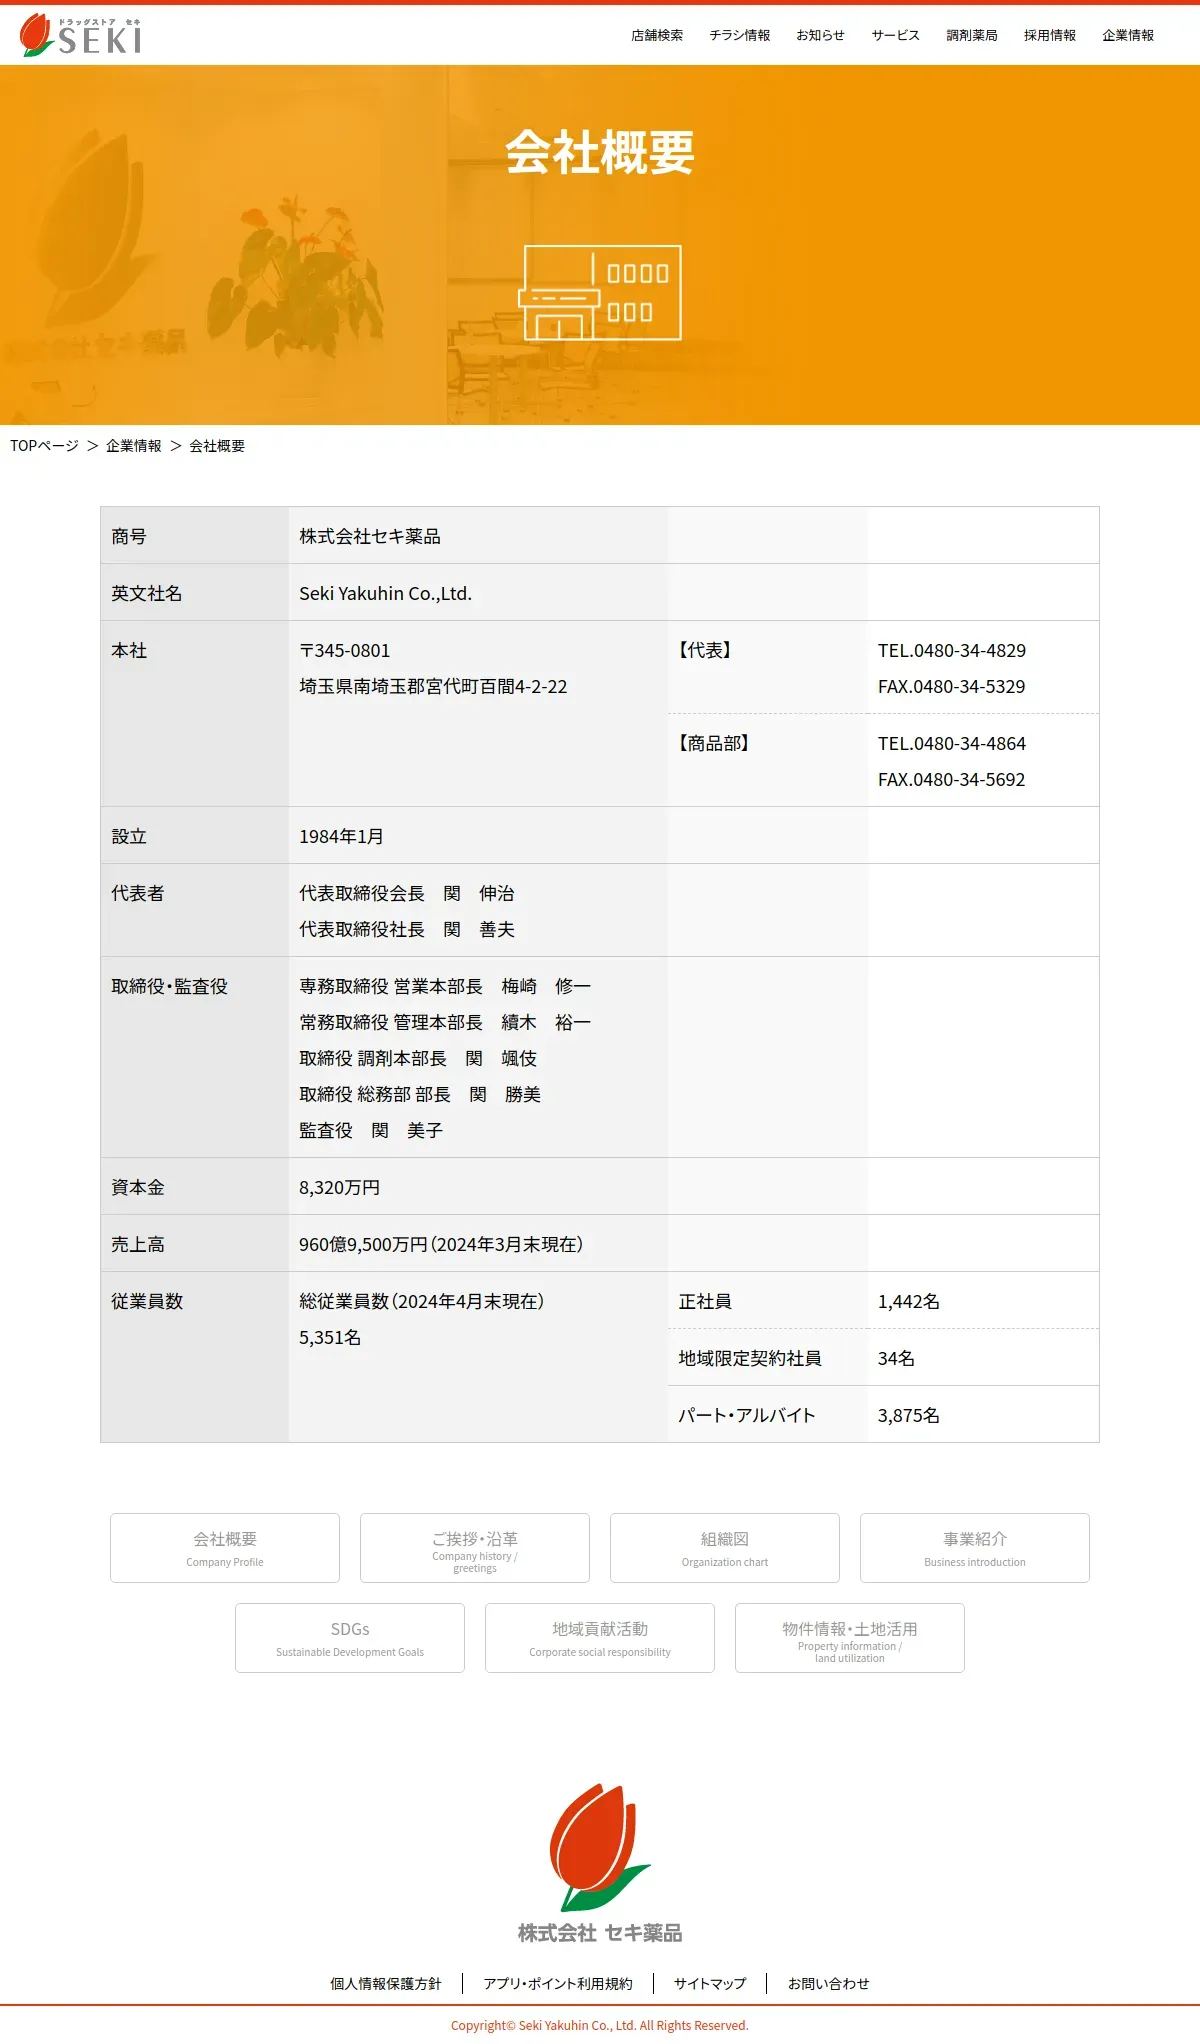The image size is (1200, 2044).
Task: Click アプリ・ポイント利用規約 footer link
Action: [x=558, y=1983]
